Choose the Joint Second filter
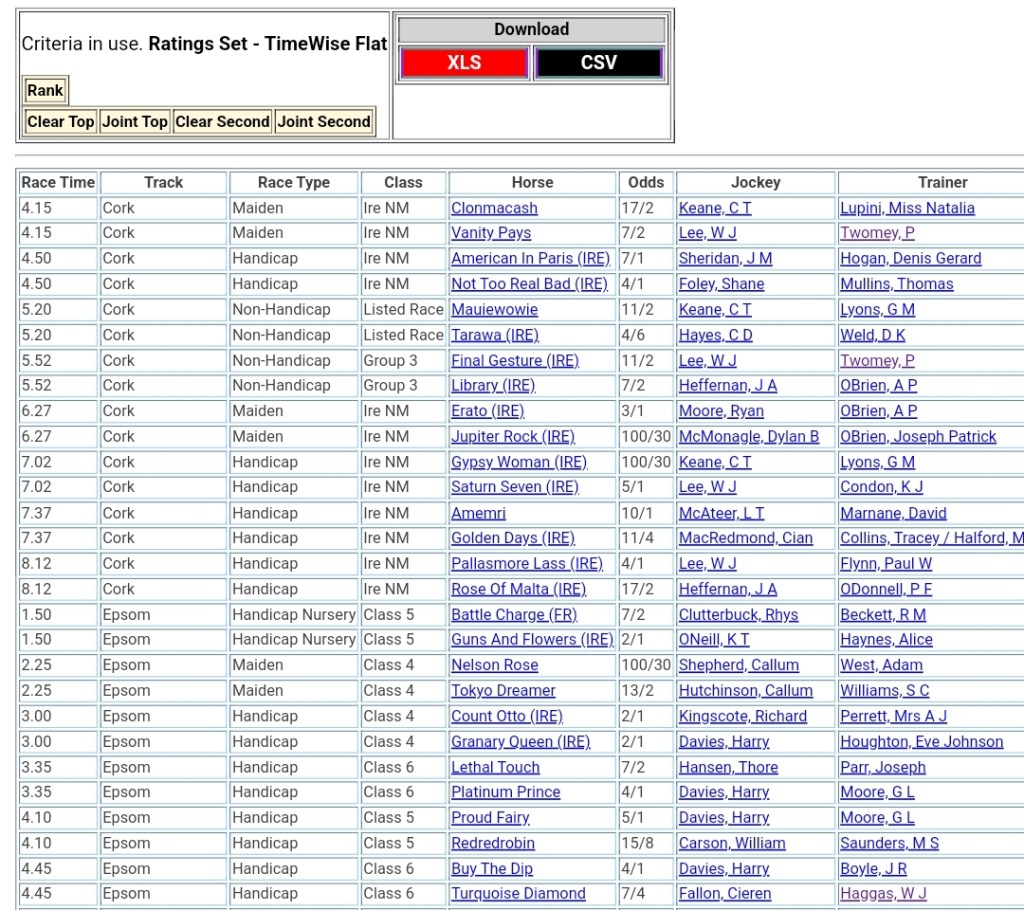This screenshot has height=910, width=1024. point(324,122)
